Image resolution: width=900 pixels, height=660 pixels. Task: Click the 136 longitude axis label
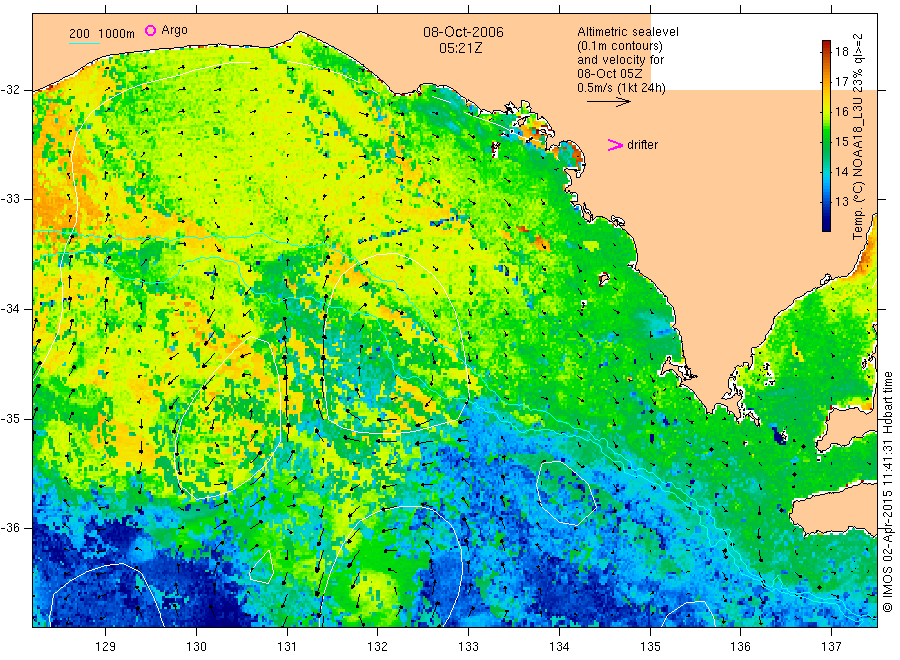(x=740, y=647)
